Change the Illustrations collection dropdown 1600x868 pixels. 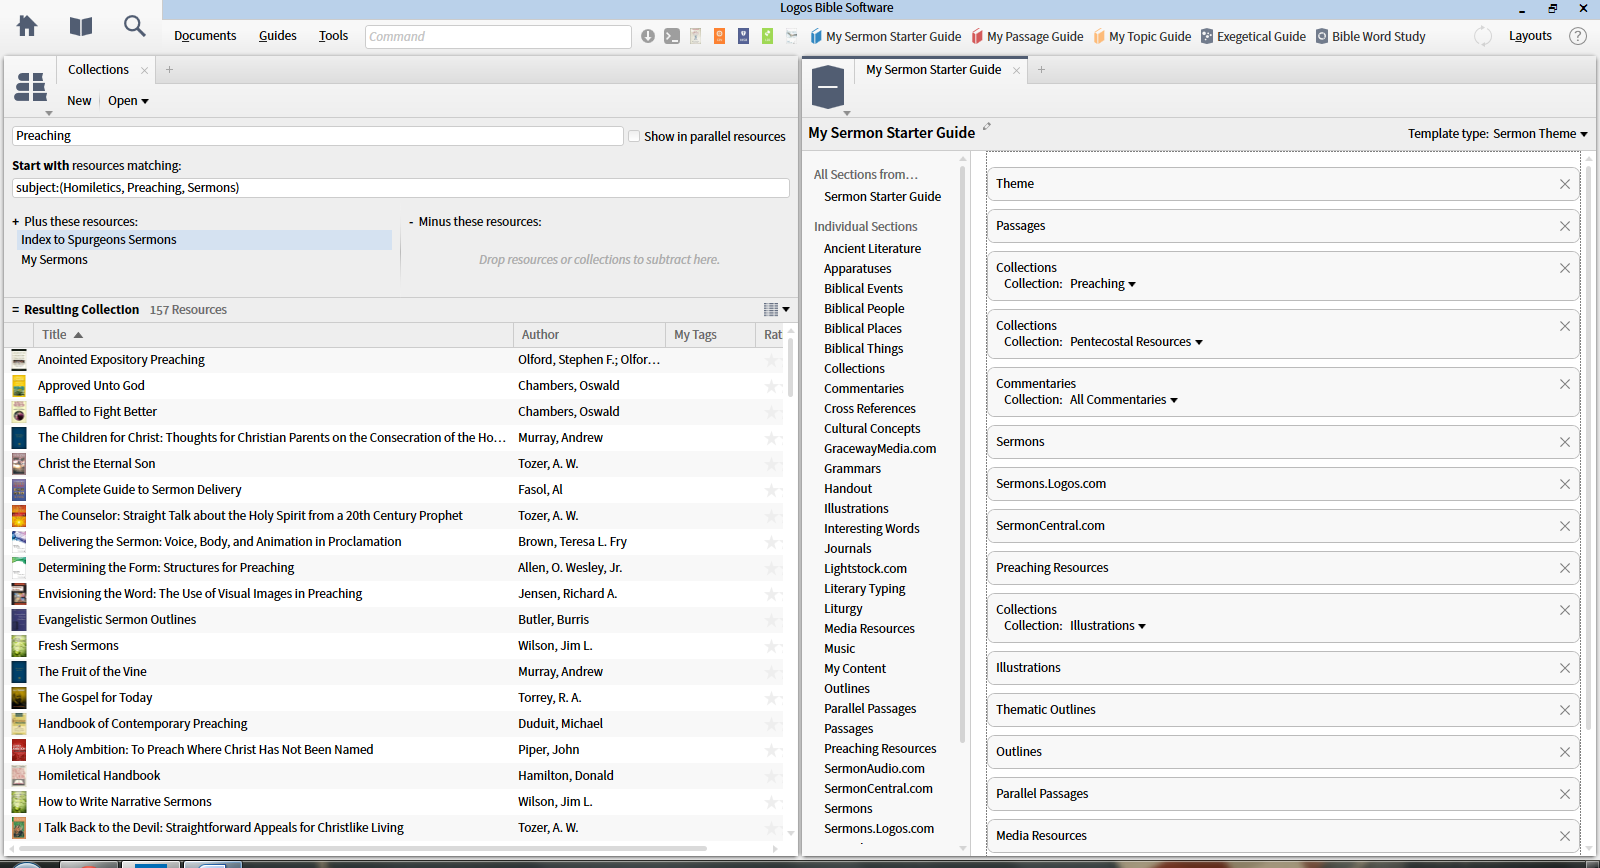(x=1108, y=626)
